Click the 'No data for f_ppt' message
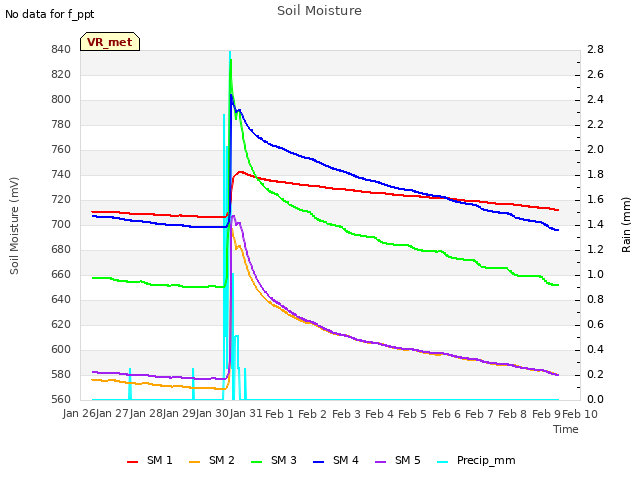 (x=49, y=14)
